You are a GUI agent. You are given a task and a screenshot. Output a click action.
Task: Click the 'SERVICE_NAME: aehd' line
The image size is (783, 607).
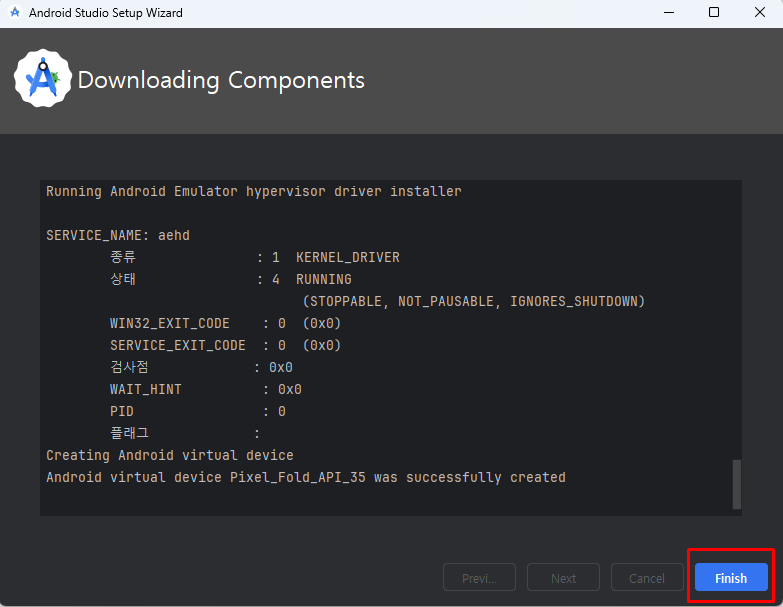pyautogui.click(x=118, y=236)
